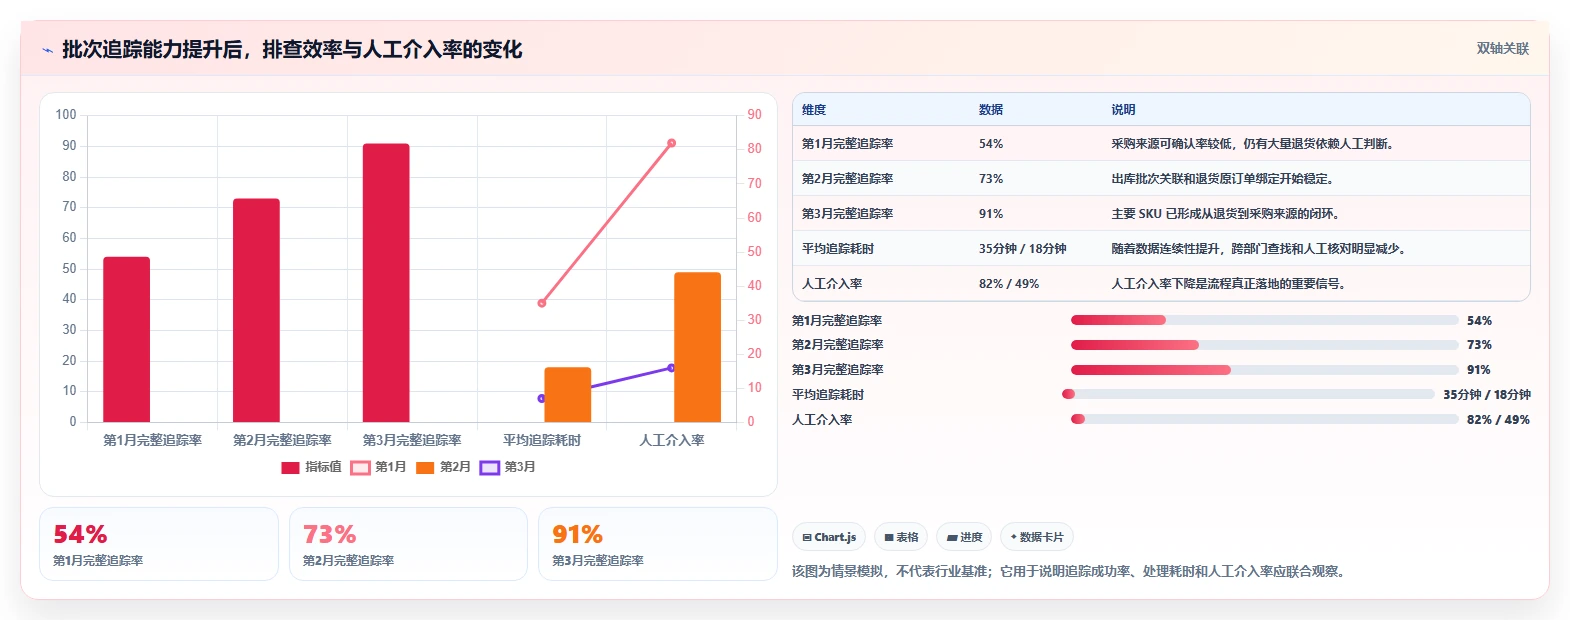Click the 91% progress bar for 第3月完整追踪率
Image resolution: width=1570 pixels, height=620 pixels.
(x=1265, y=370)
